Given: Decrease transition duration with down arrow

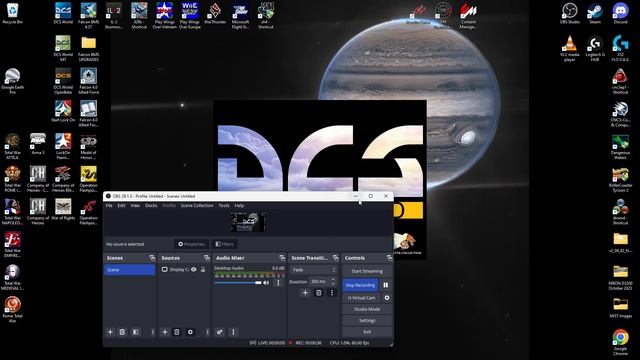Looking at the screenshot, I should [x=333, y=284].
